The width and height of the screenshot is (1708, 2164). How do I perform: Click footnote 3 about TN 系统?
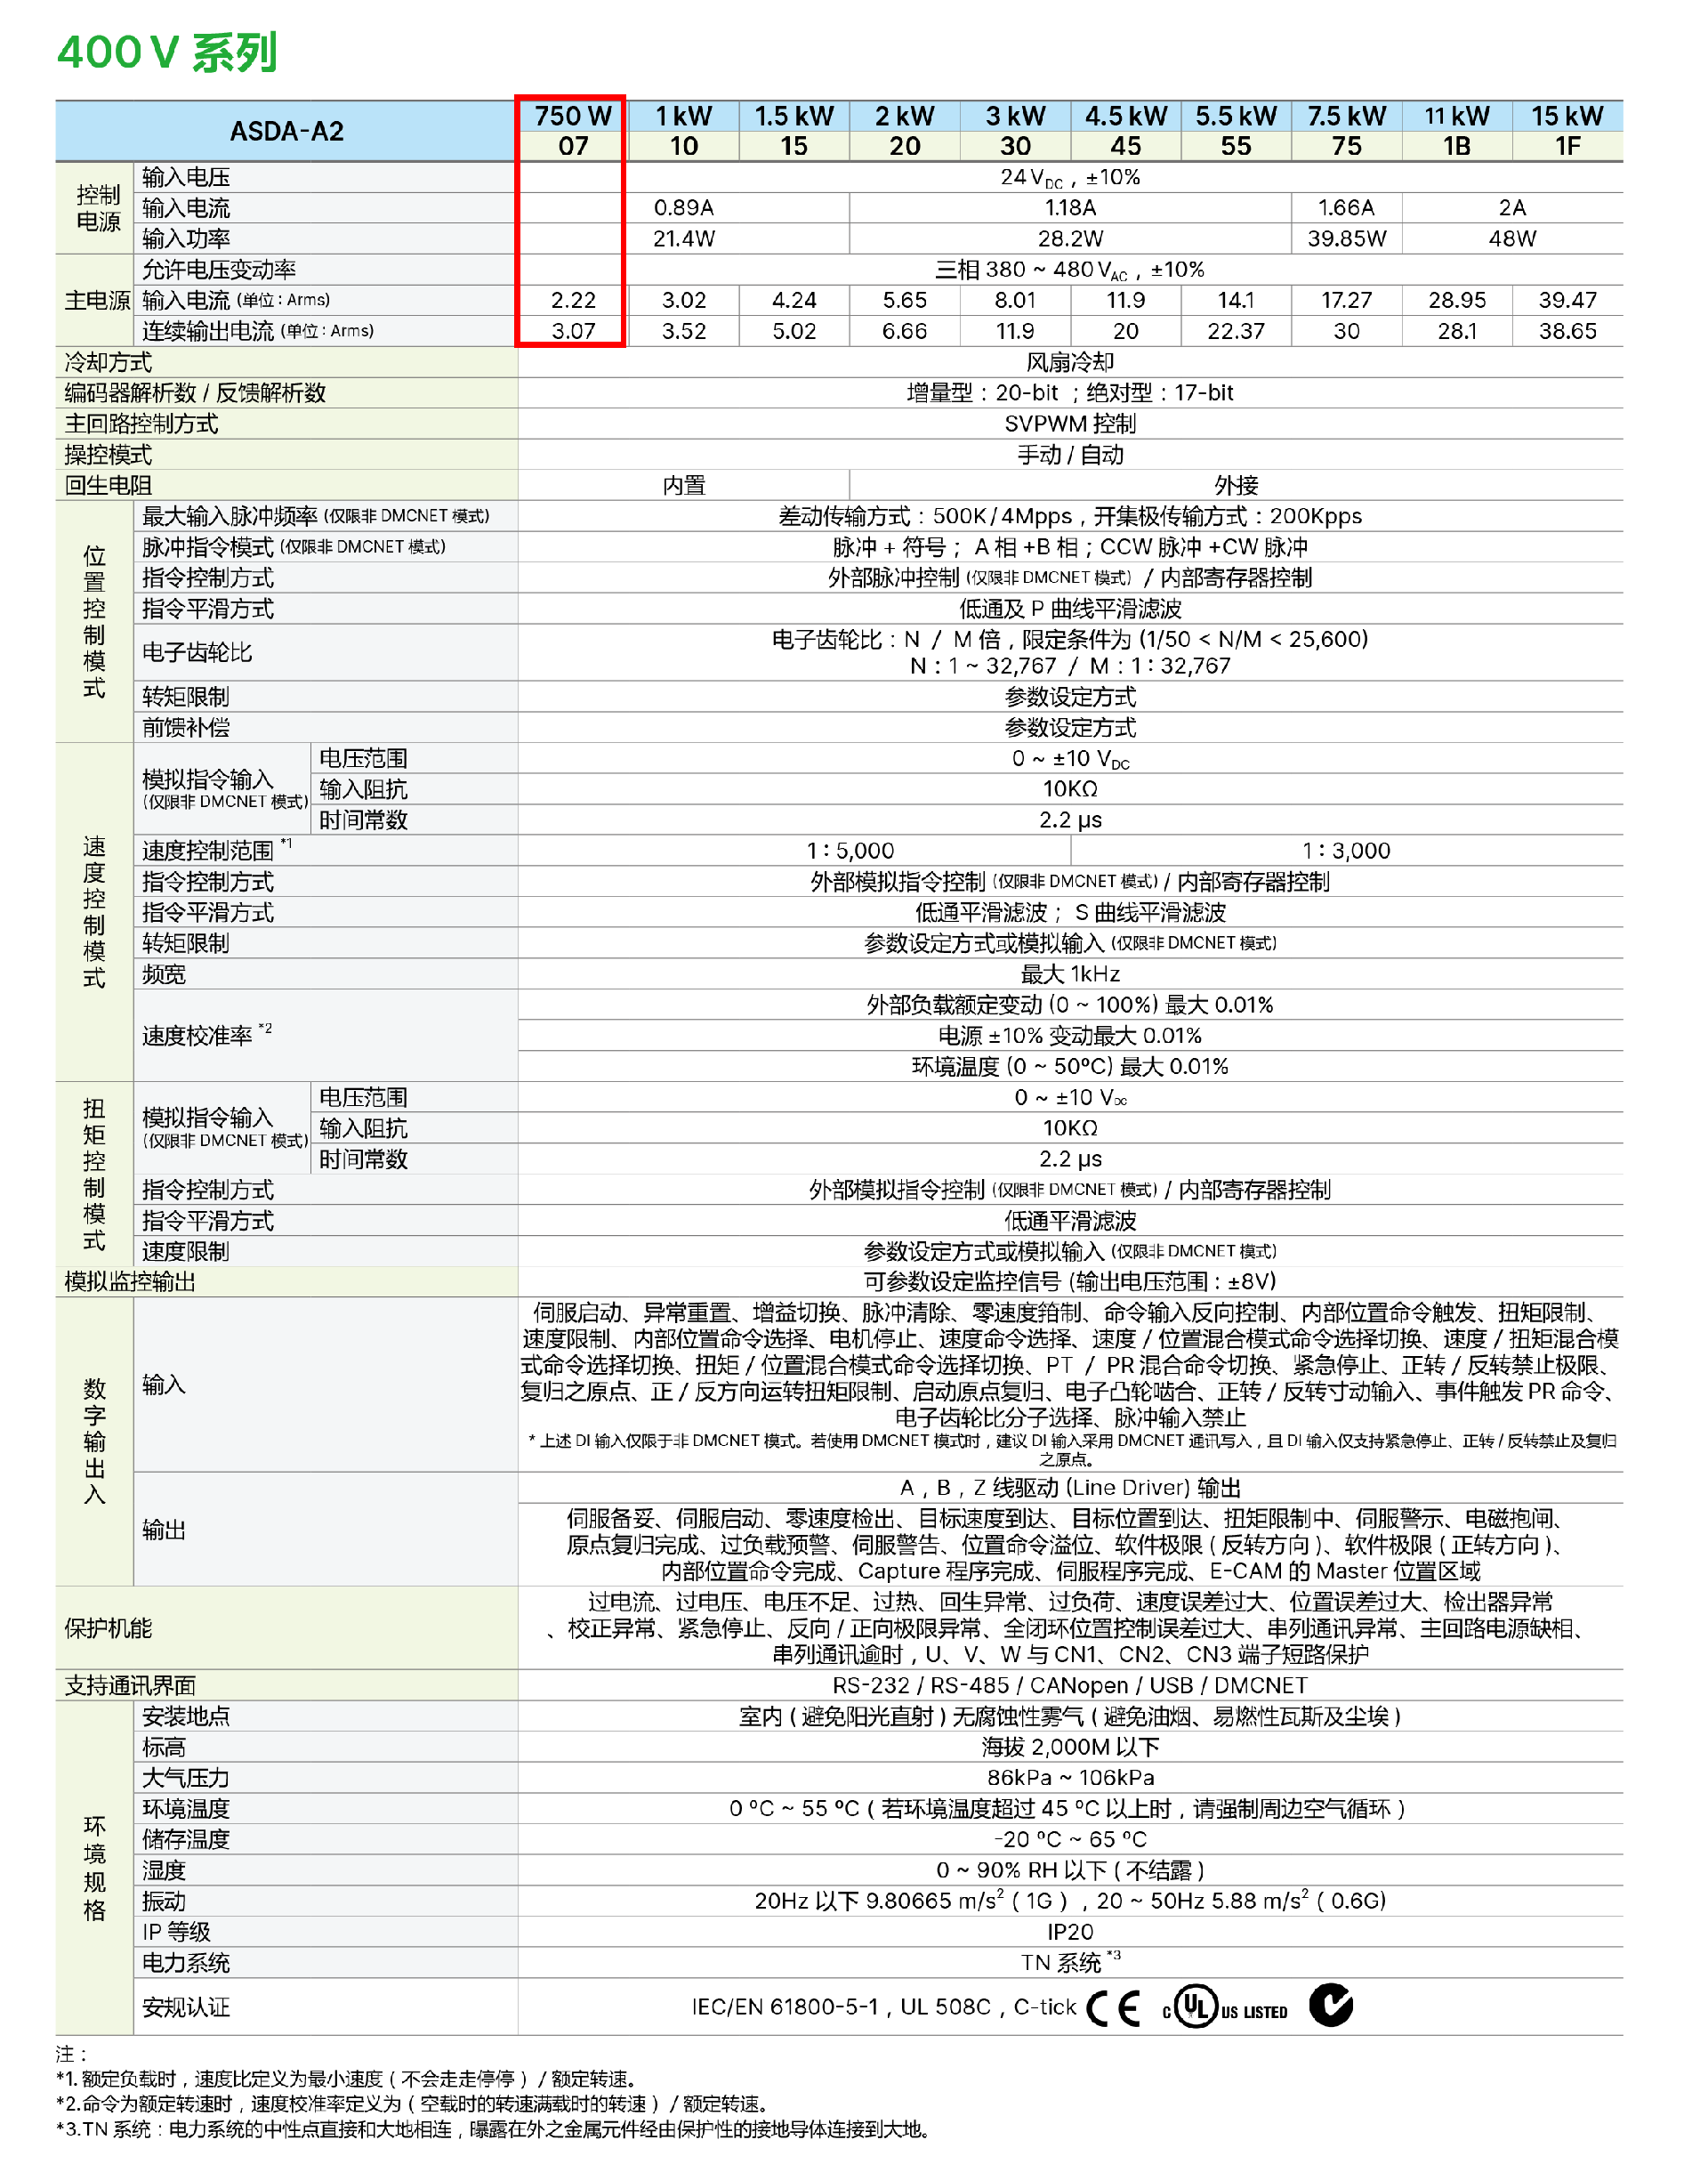coord(493,2129)
